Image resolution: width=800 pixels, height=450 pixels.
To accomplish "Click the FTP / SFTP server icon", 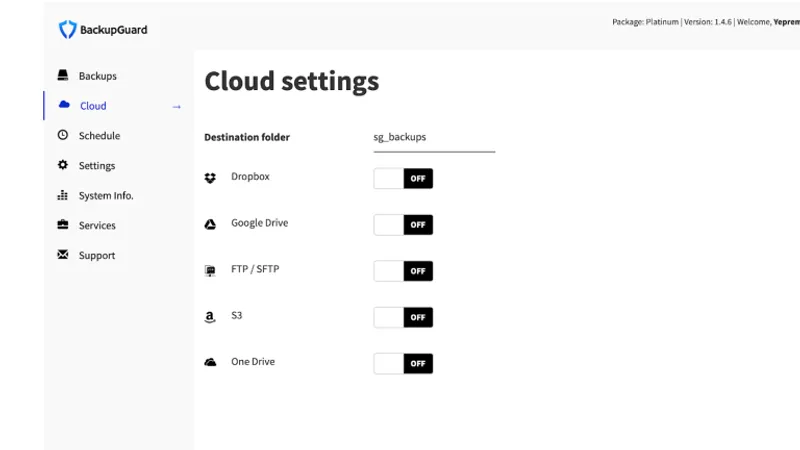I will (x=210, y=270).
